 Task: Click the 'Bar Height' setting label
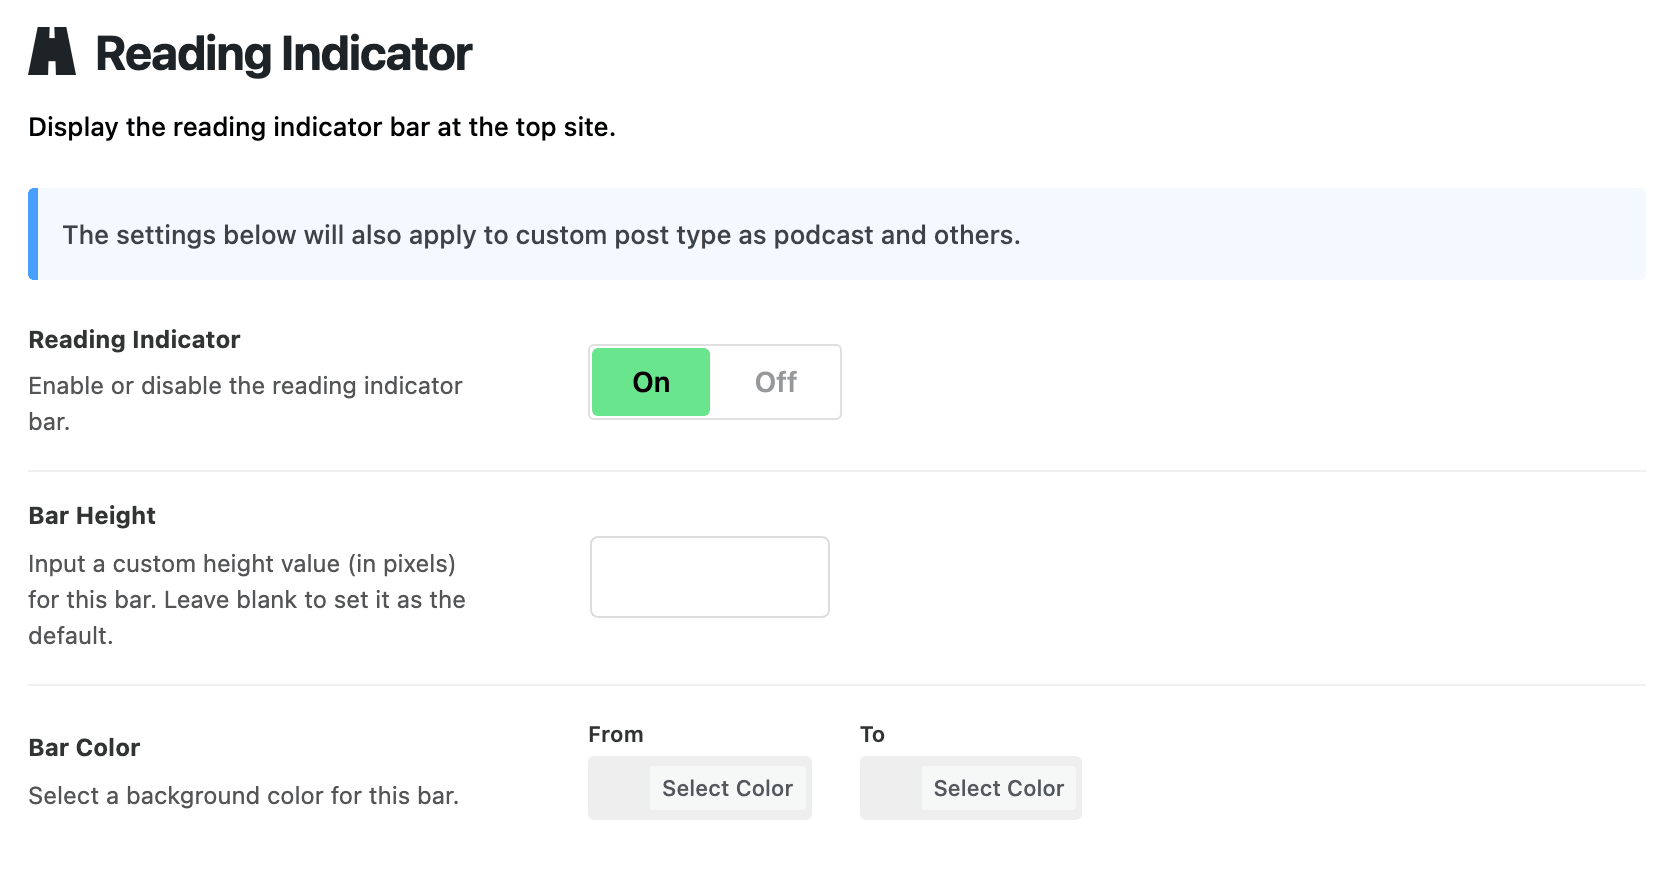coord(92,516)
